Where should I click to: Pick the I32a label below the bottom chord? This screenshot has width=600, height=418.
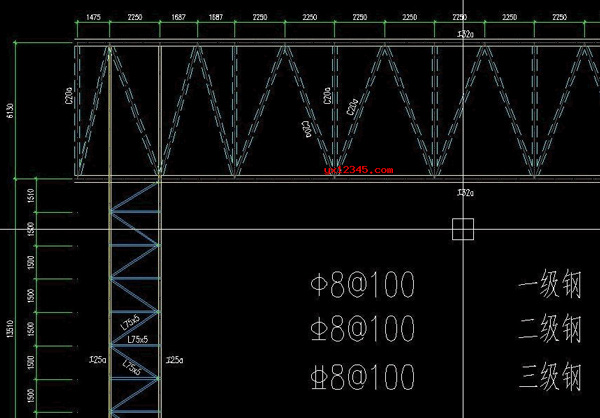(465, 193)
